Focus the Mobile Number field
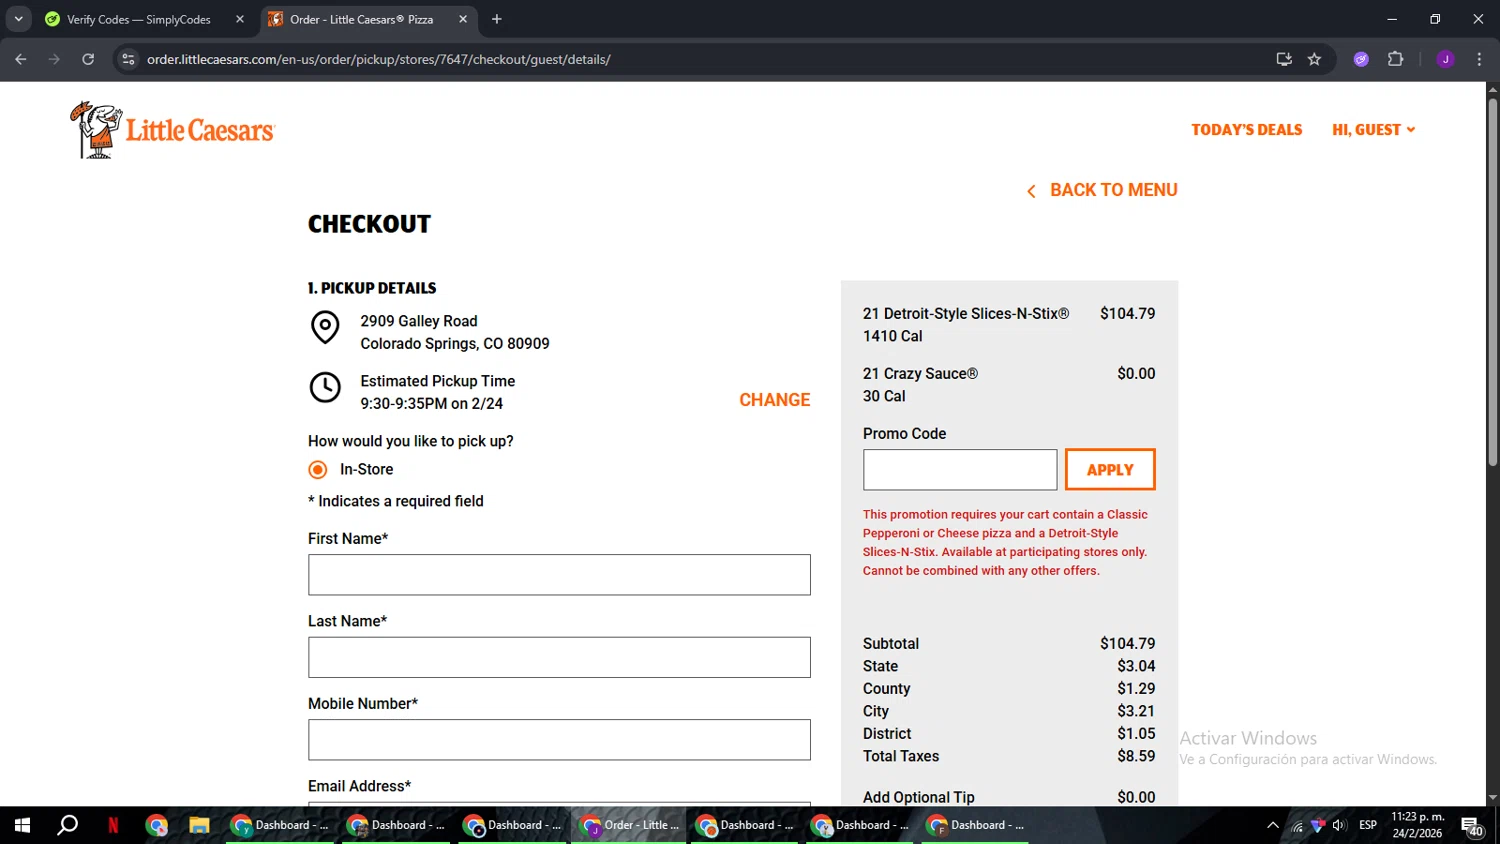1500x844 pixels. click(x=559, y=740)
